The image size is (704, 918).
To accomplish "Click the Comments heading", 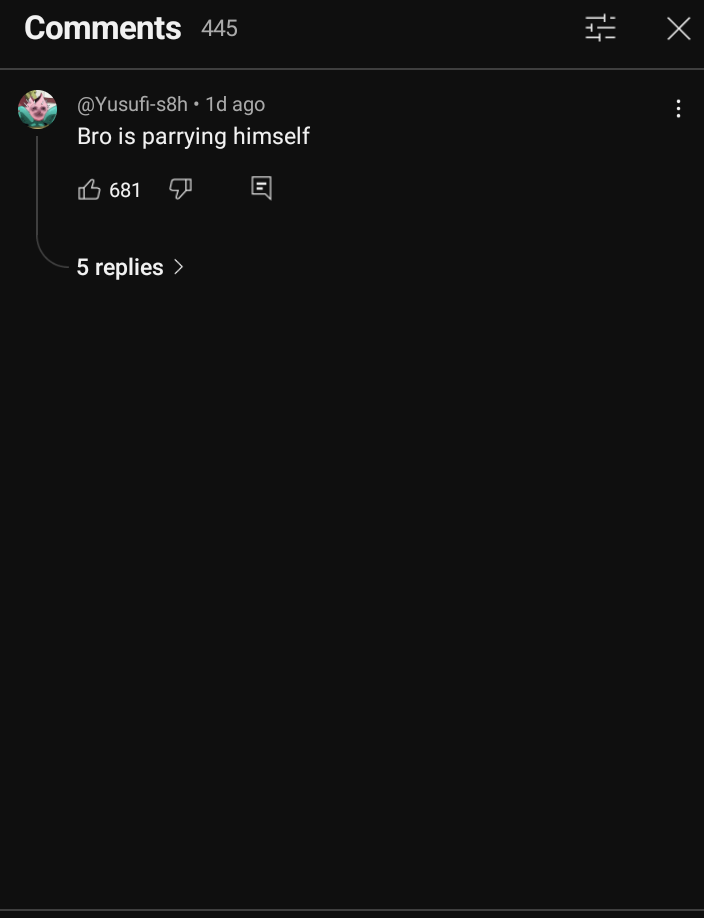I will [x=102, y=28].
